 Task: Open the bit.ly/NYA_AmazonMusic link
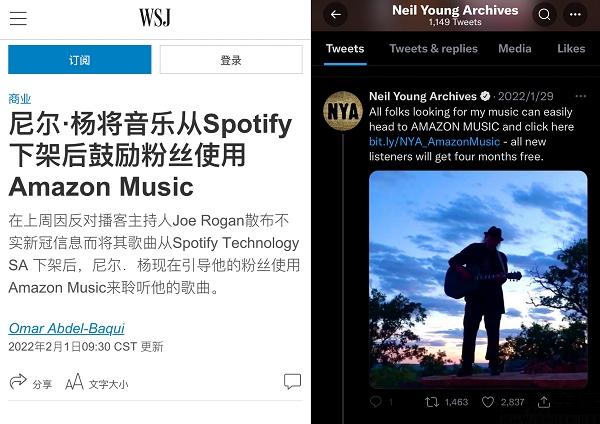(434, 142)
